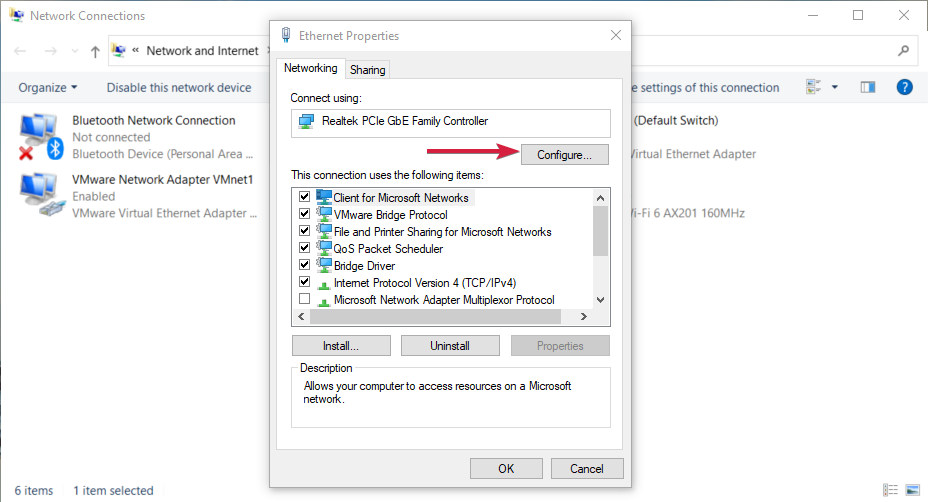Click the Configure button
The height and width of the screenshot is (502, 928).
[x=565, y=155]
